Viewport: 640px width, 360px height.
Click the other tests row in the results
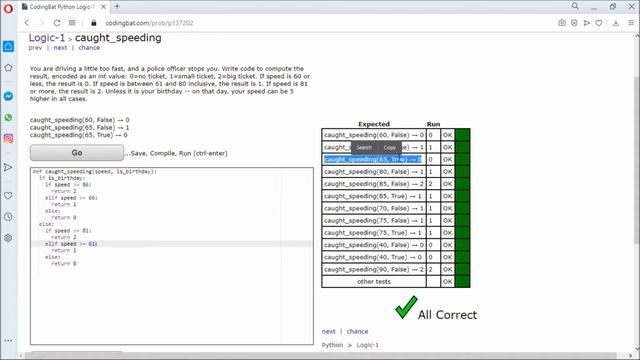pyautogui.click(x=396, y=282)
